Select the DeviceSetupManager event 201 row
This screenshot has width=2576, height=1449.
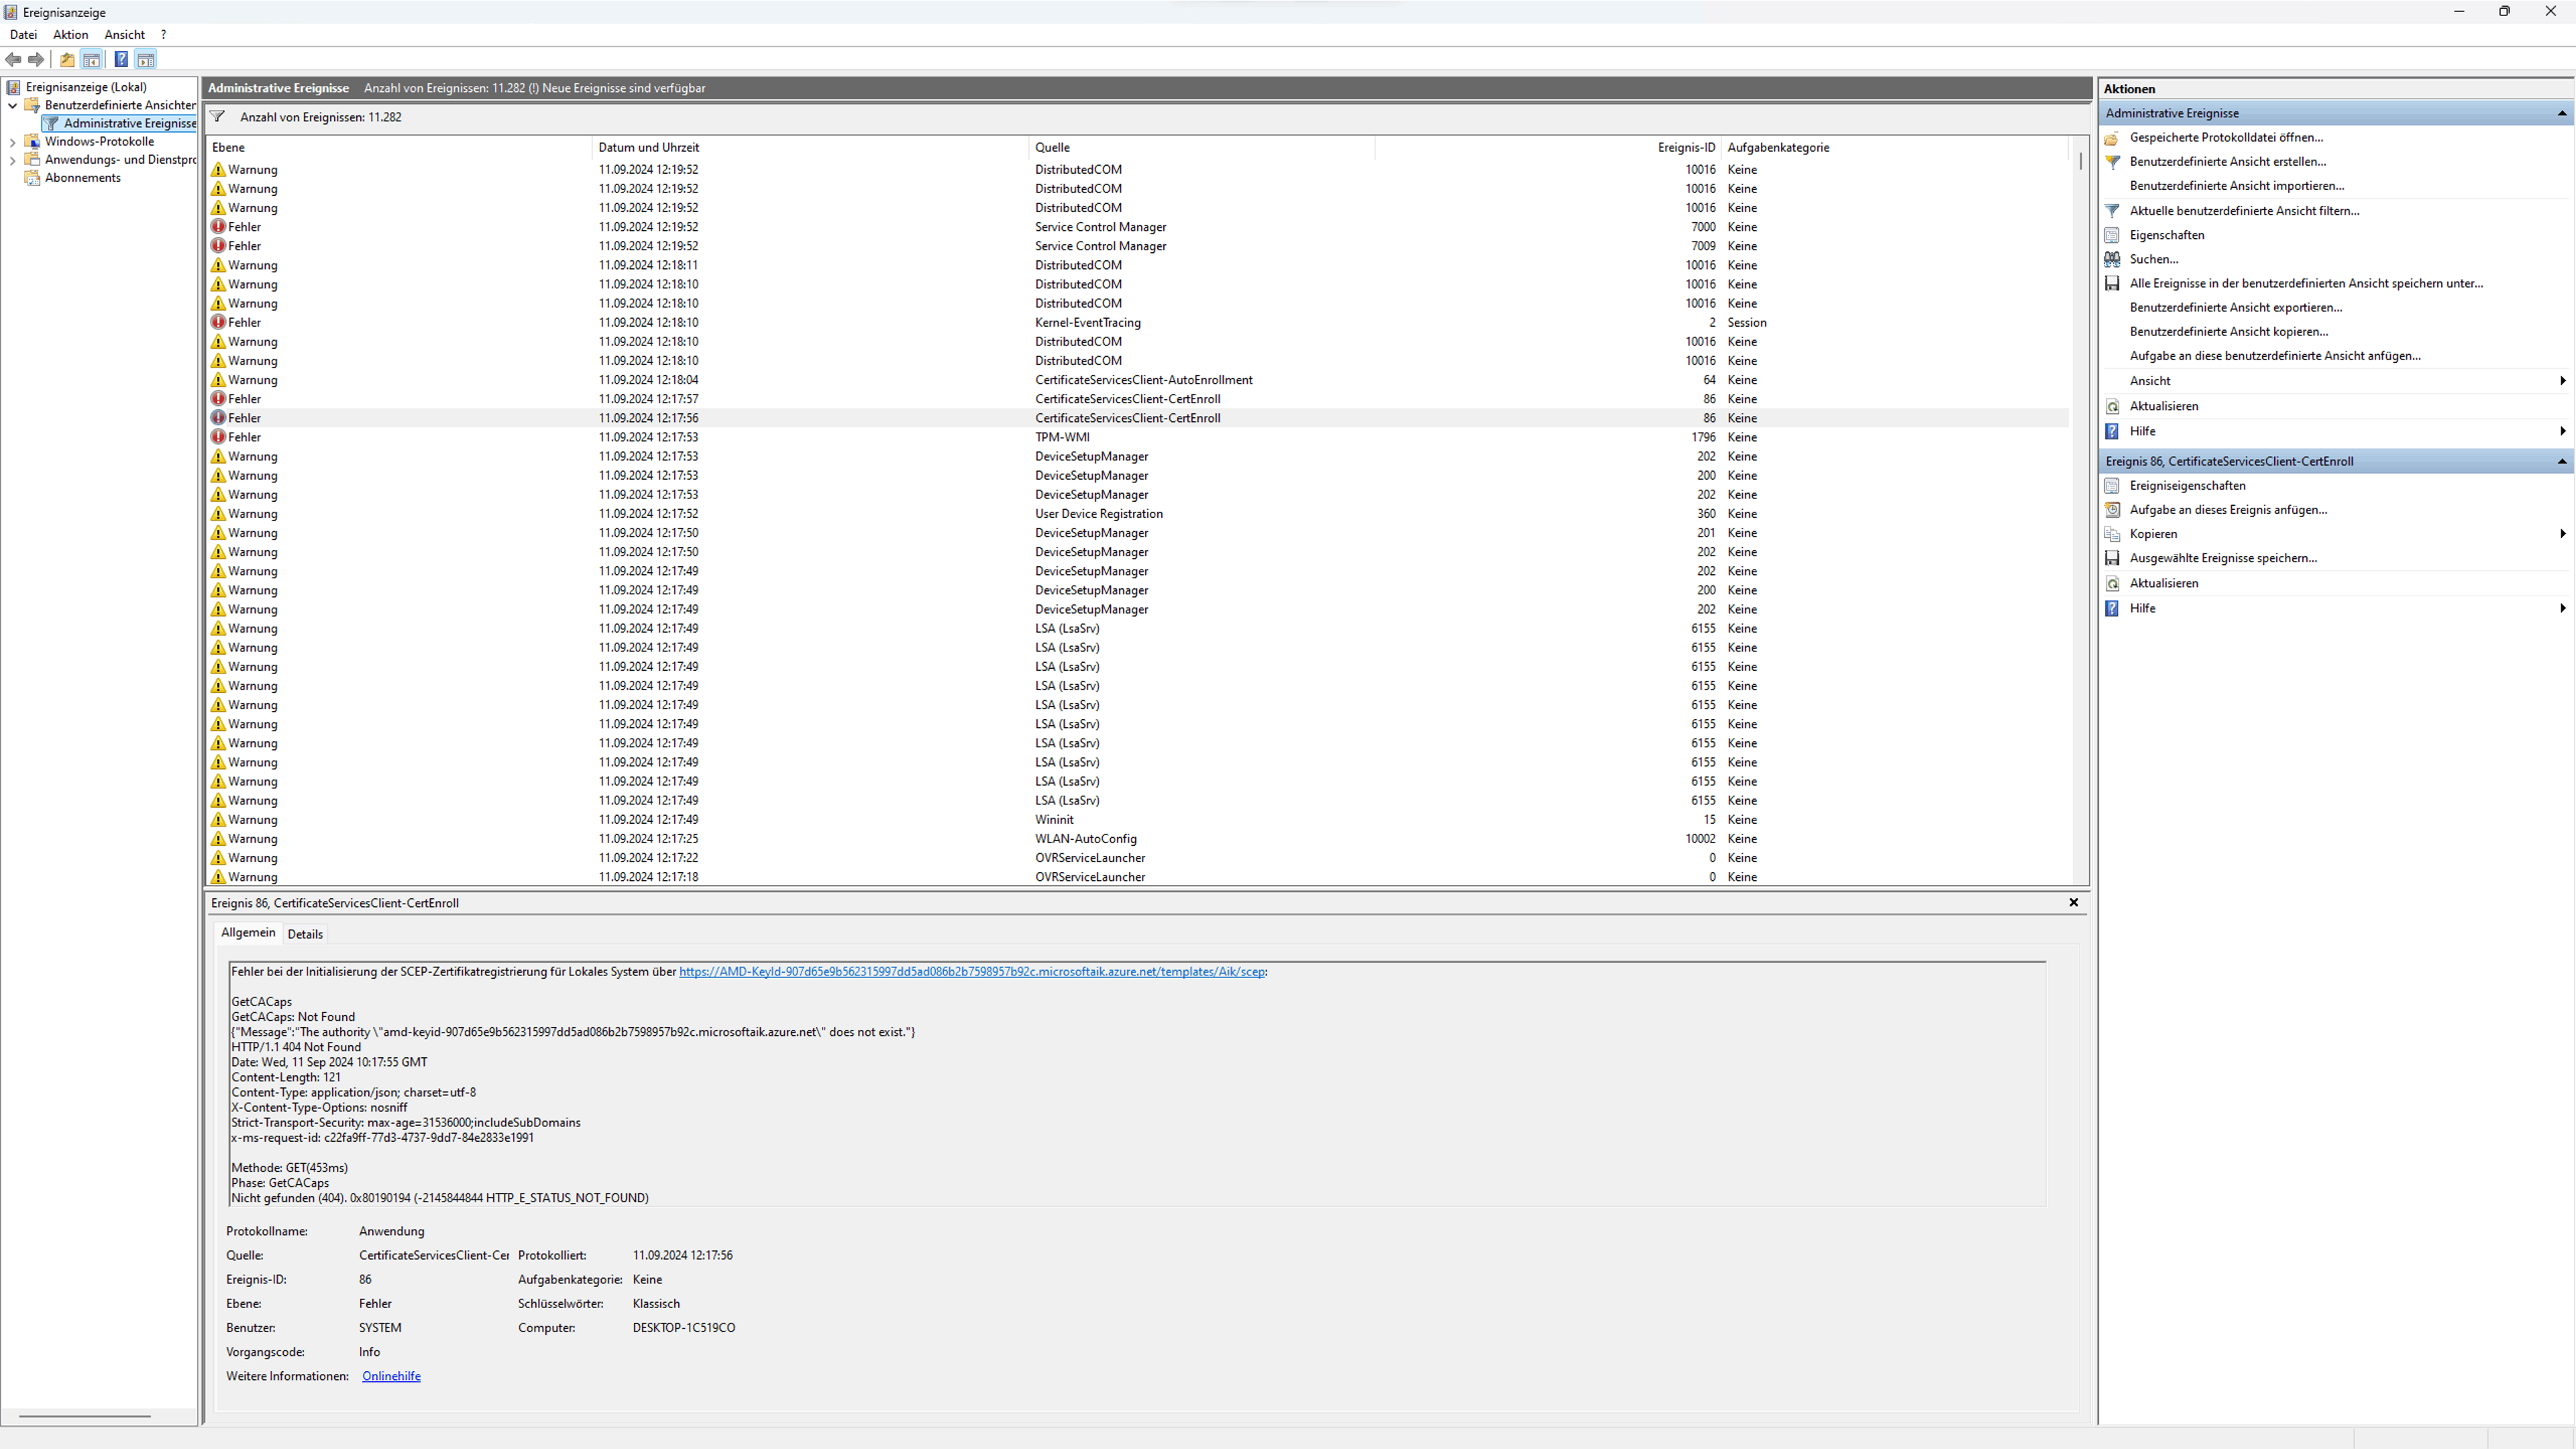(1137, 533)
